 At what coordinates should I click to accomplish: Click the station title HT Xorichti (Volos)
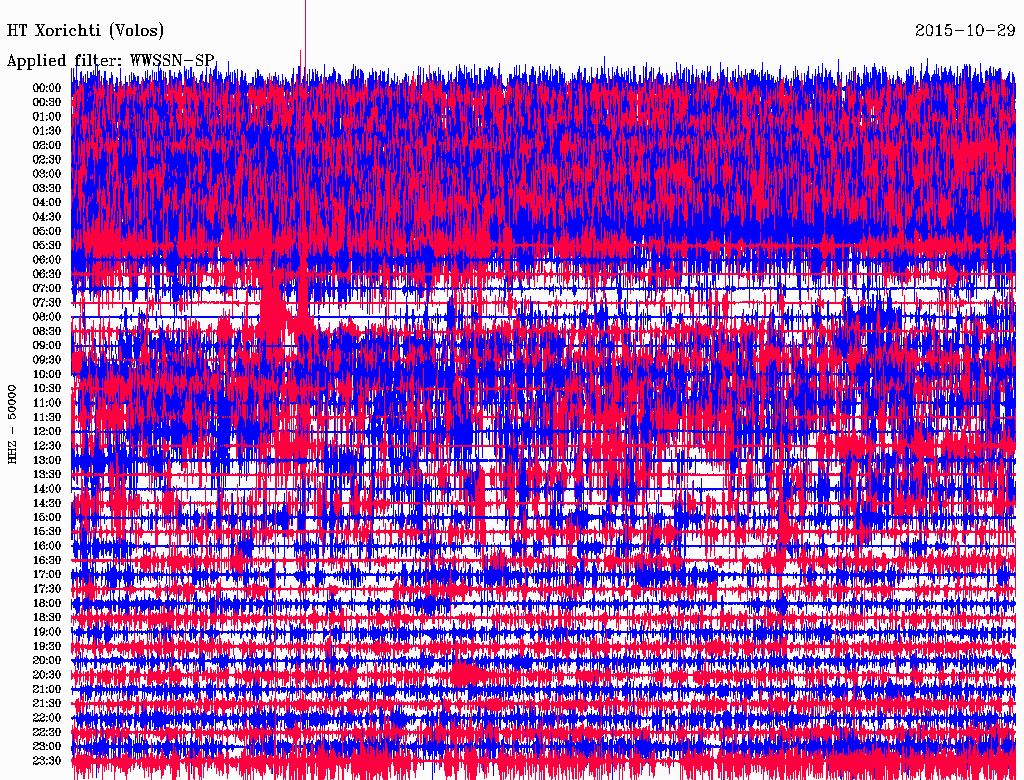click(85, 31)
